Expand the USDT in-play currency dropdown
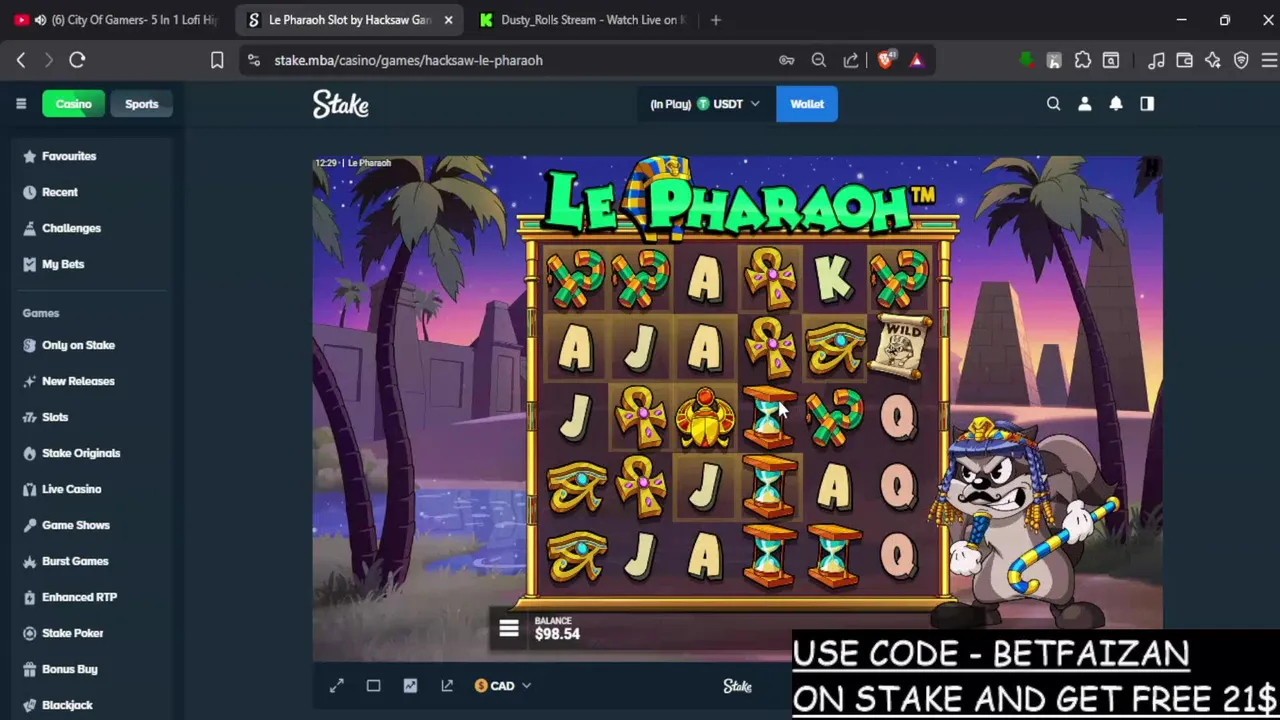Image resolution: width=1280 pixels, height=720 pixels. [x=704, y=104]
